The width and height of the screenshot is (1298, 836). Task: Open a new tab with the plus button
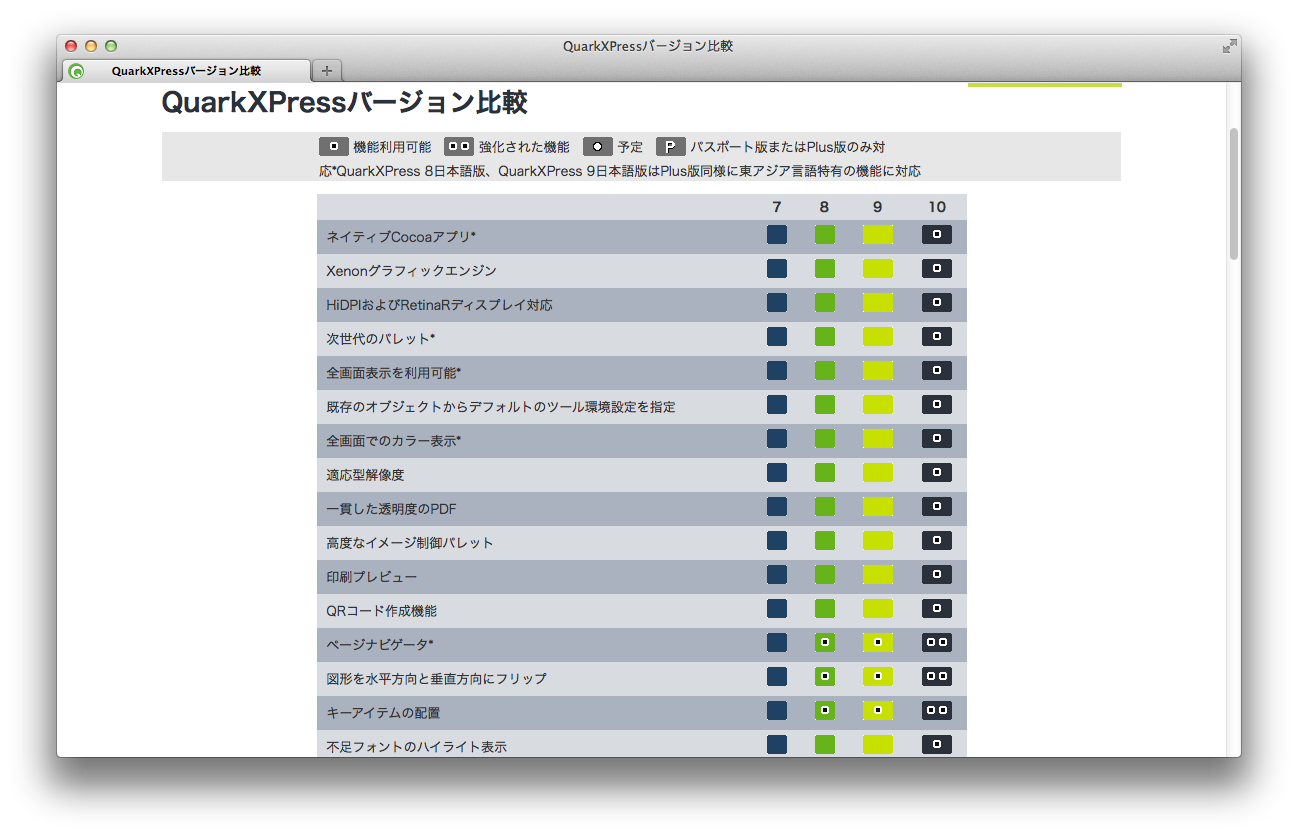coord(326,70)
